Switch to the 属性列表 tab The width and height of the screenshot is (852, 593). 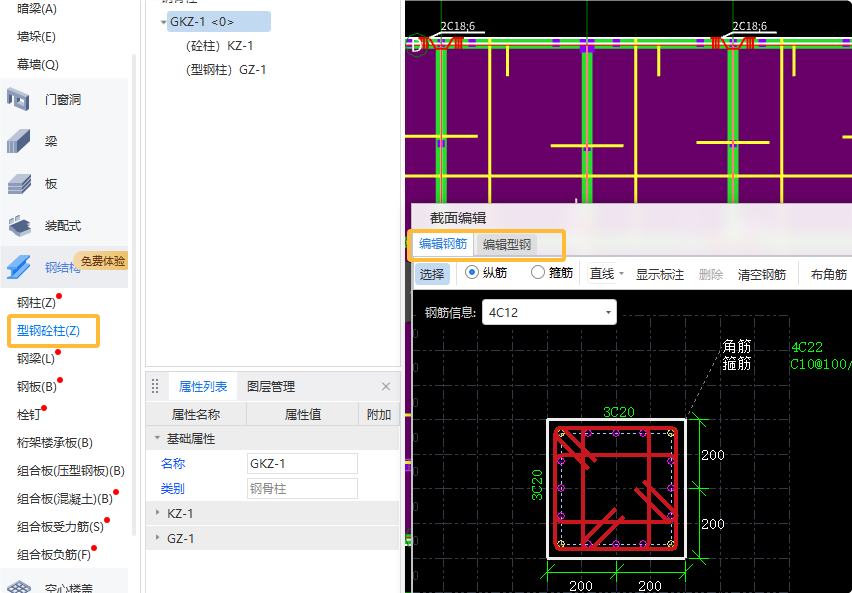(203, 386)
